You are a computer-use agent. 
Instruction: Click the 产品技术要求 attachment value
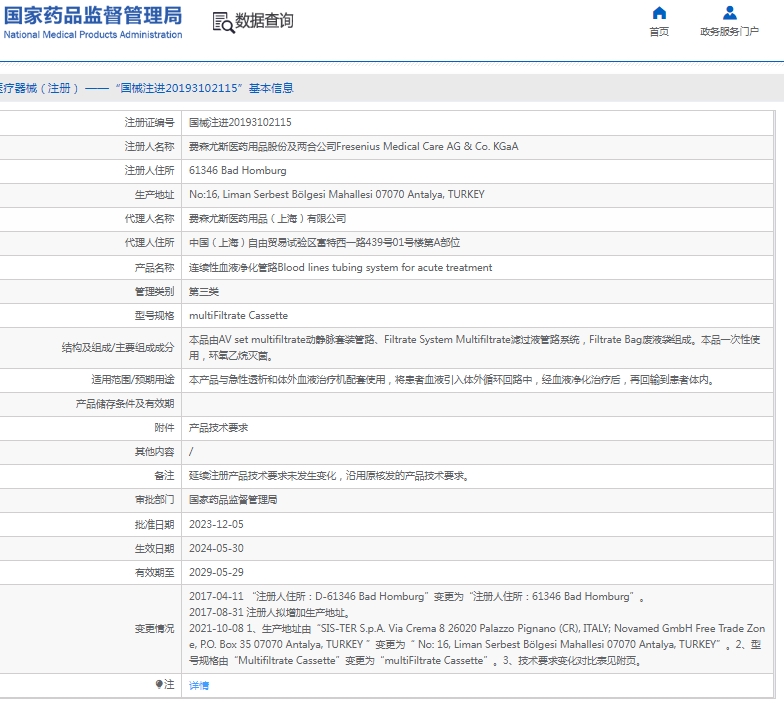coord(218,428)
